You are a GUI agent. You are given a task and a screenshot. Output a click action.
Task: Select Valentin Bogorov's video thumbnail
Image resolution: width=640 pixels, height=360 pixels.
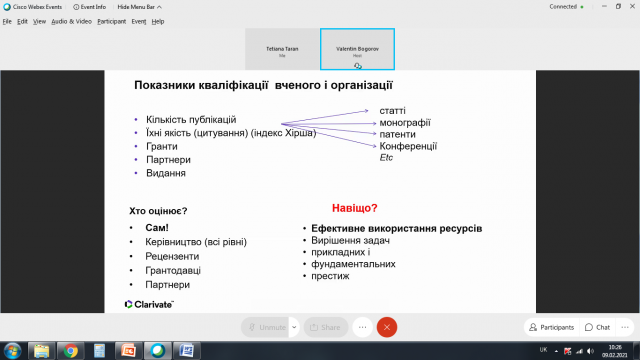pos(357,49)
